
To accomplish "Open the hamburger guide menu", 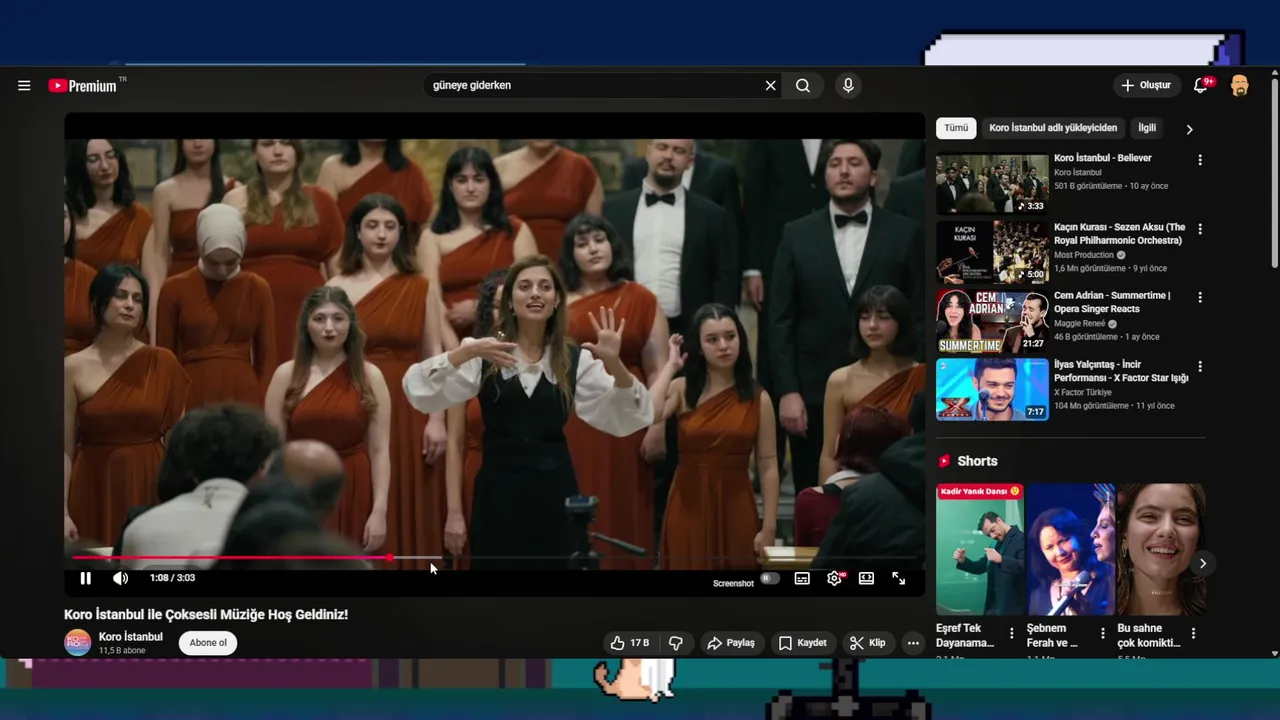I will click(x=24, y=86).
